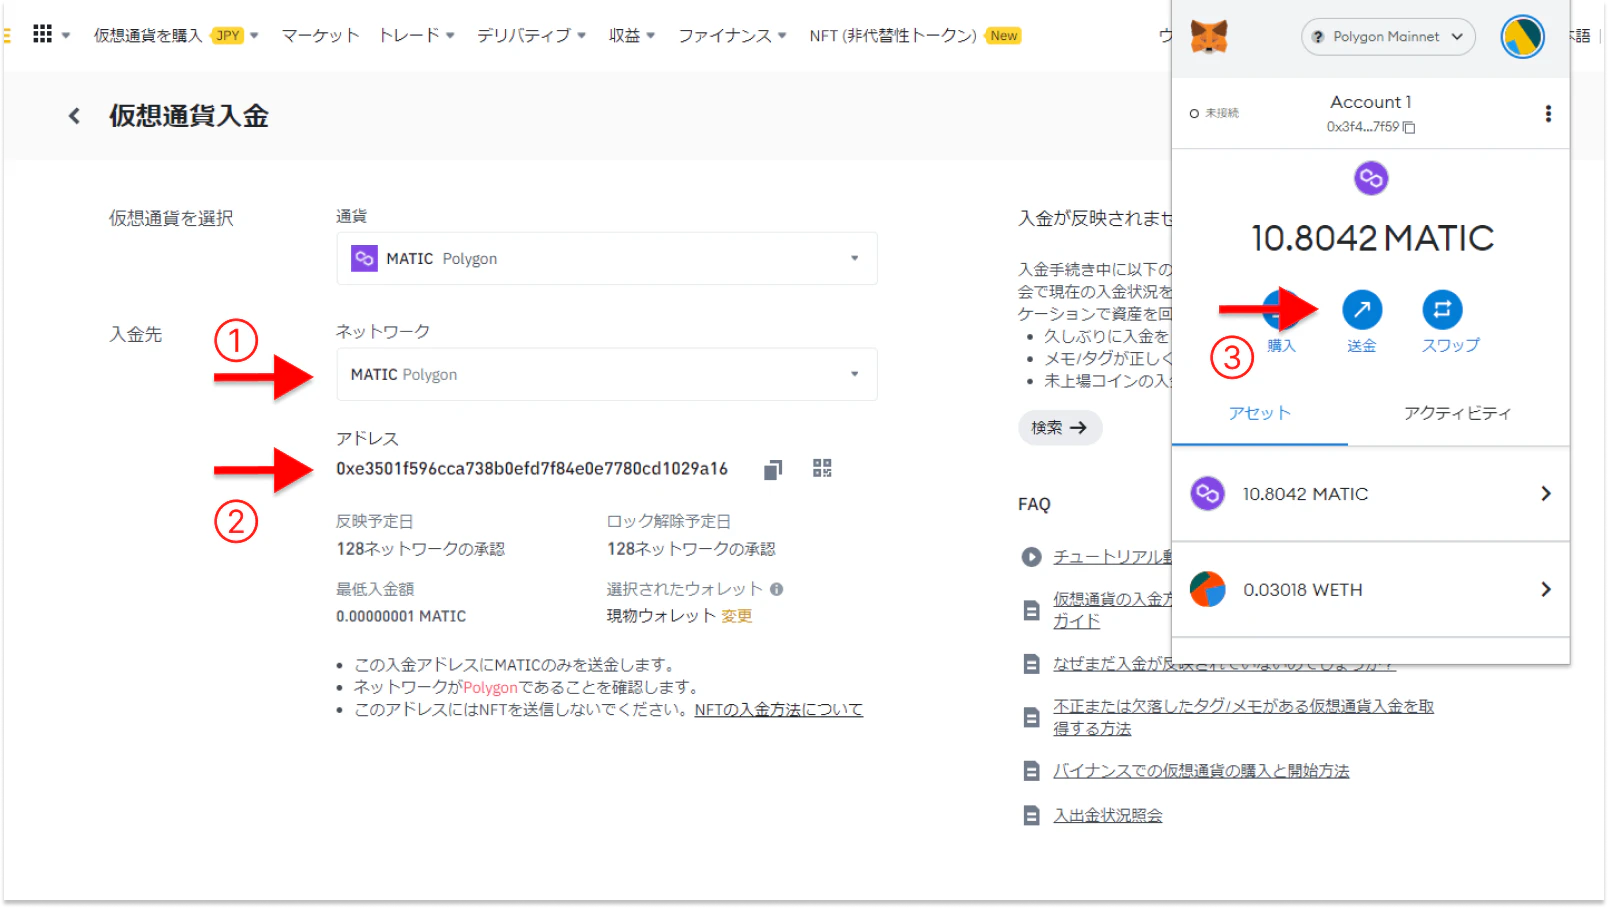This screenshot has width=1608, height=908.
Task: Open the 通貨 MATIC Polygon currency dropdown
Action: click(607, 258)
